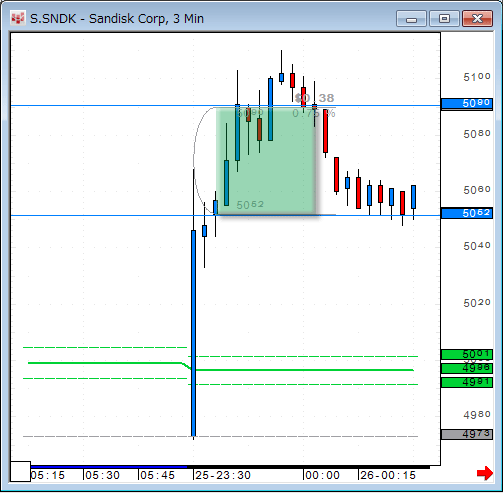Viewport: 503px width, 493px height.
Task: Click the 5080 price axis label
Action: click(x=477, y=134)
